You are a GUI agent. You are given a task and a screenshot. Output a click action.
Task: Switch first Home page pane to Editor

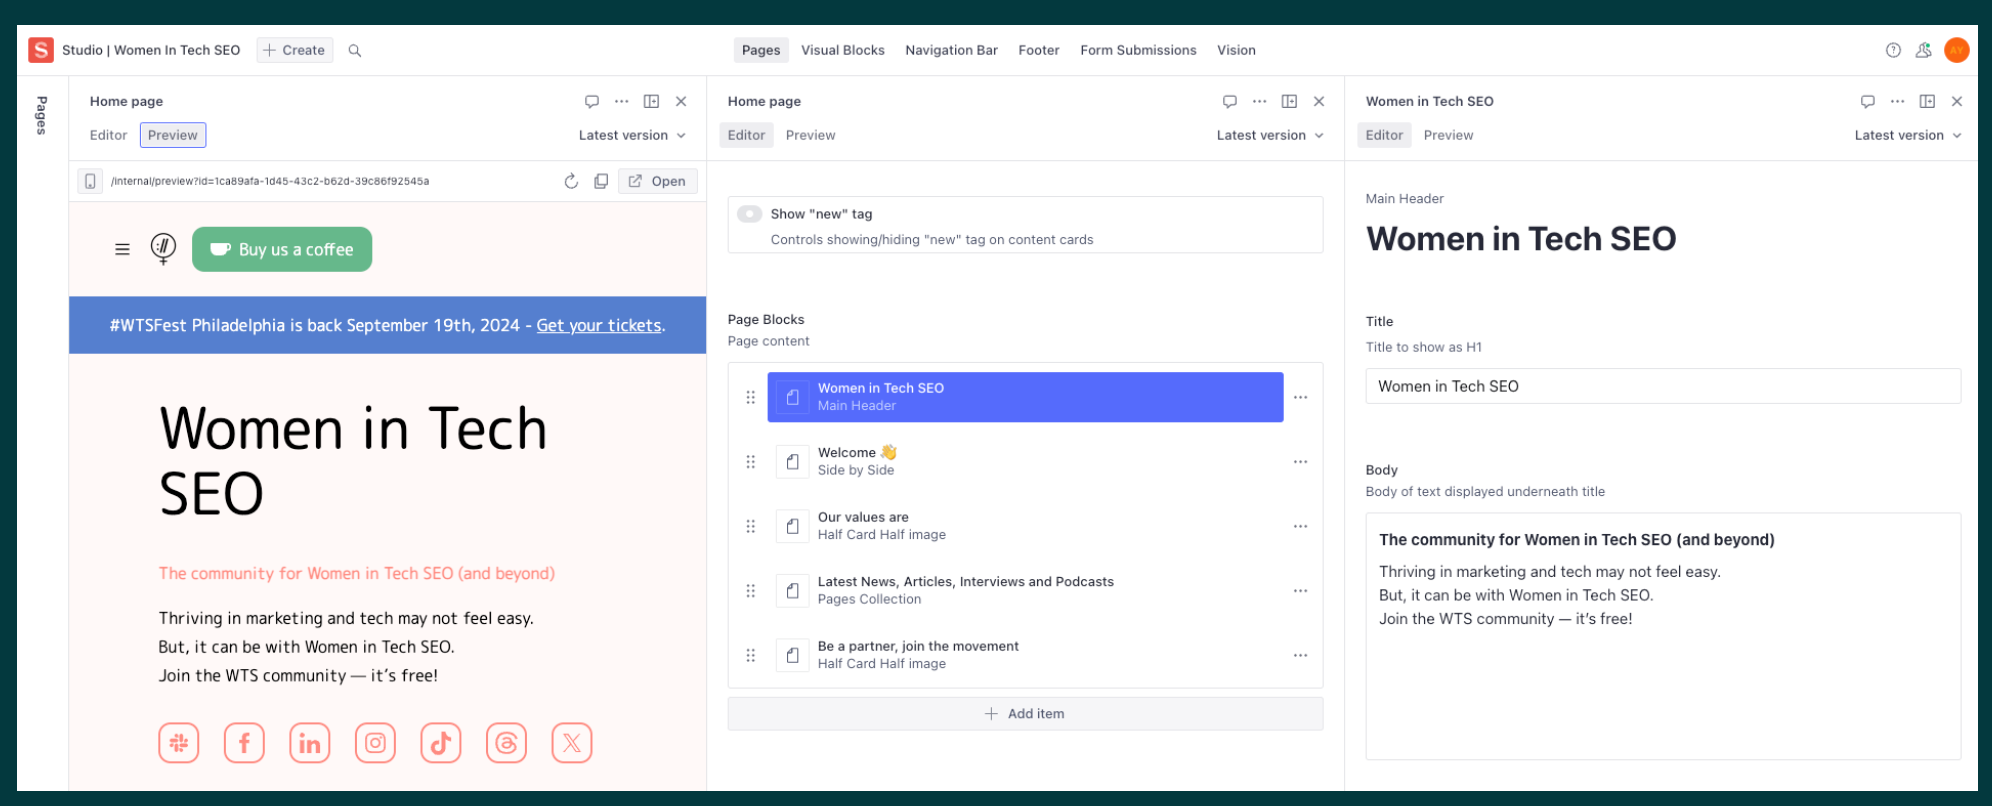[x=108, y=135]
